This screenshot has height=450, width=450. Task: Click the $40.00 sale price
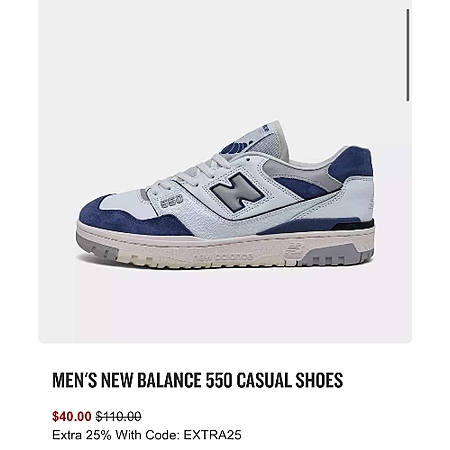(x=71, y=416)
